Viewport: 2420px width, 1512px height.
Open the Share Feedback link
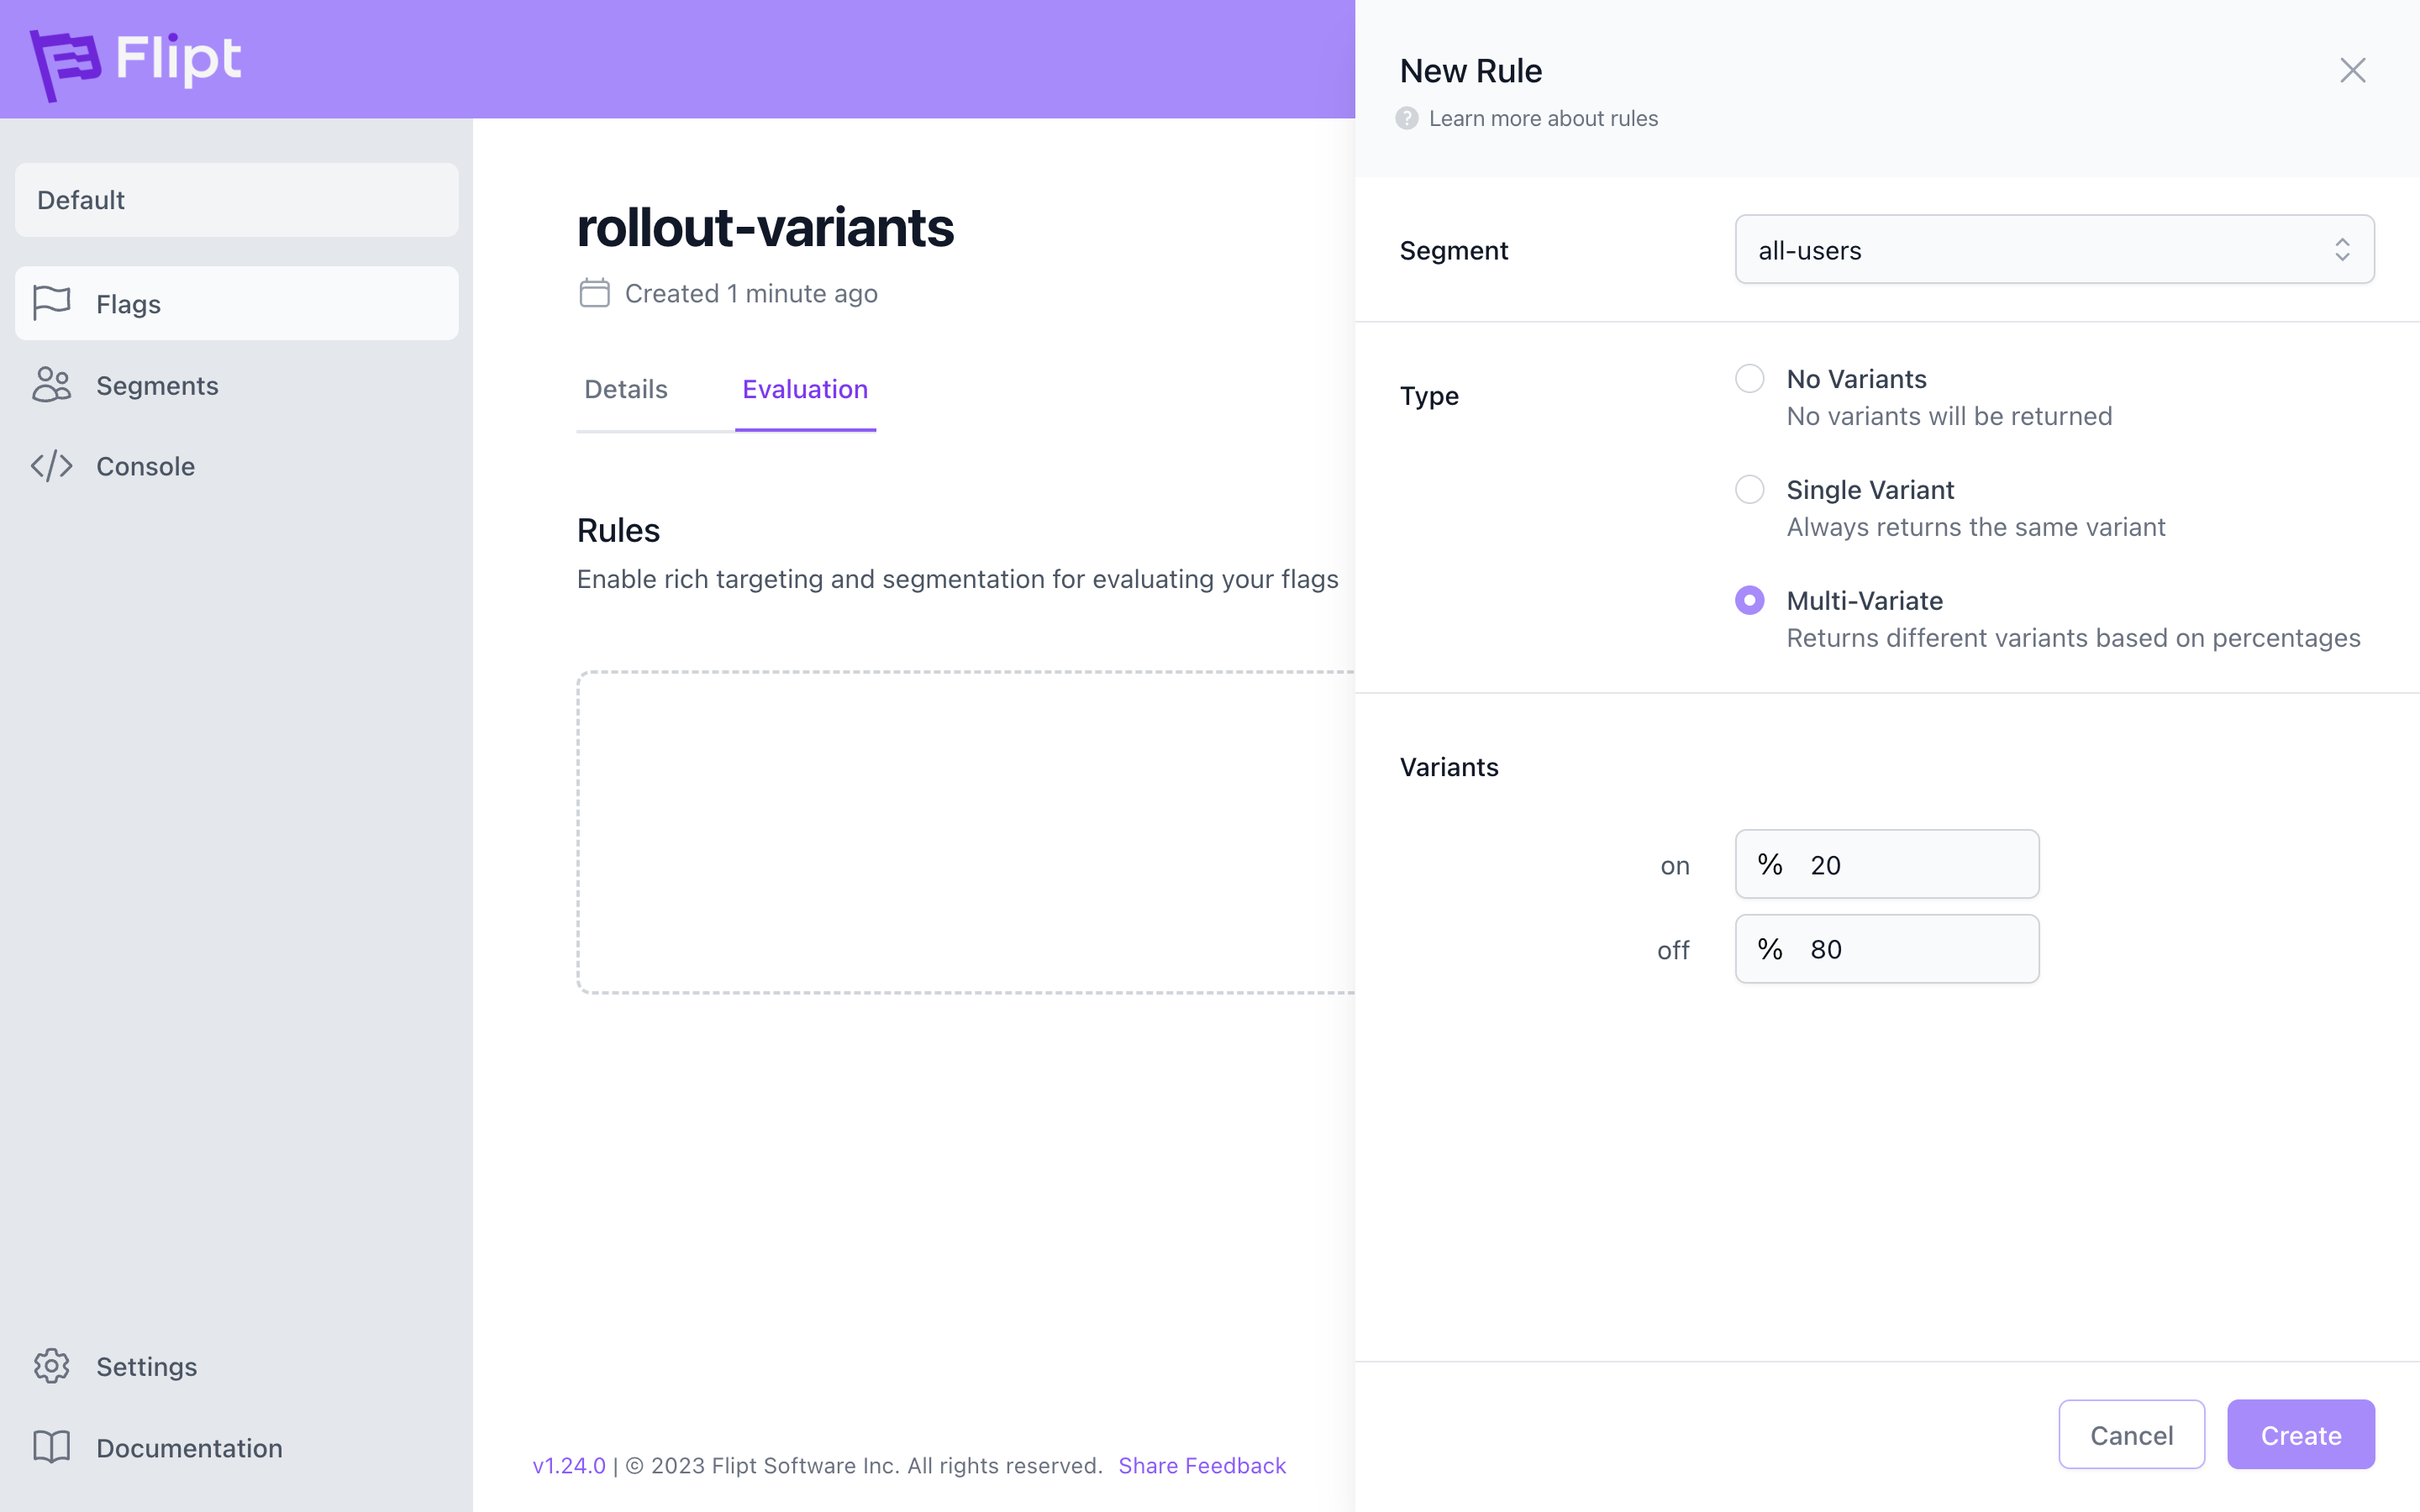(x=1202, y=1465)
